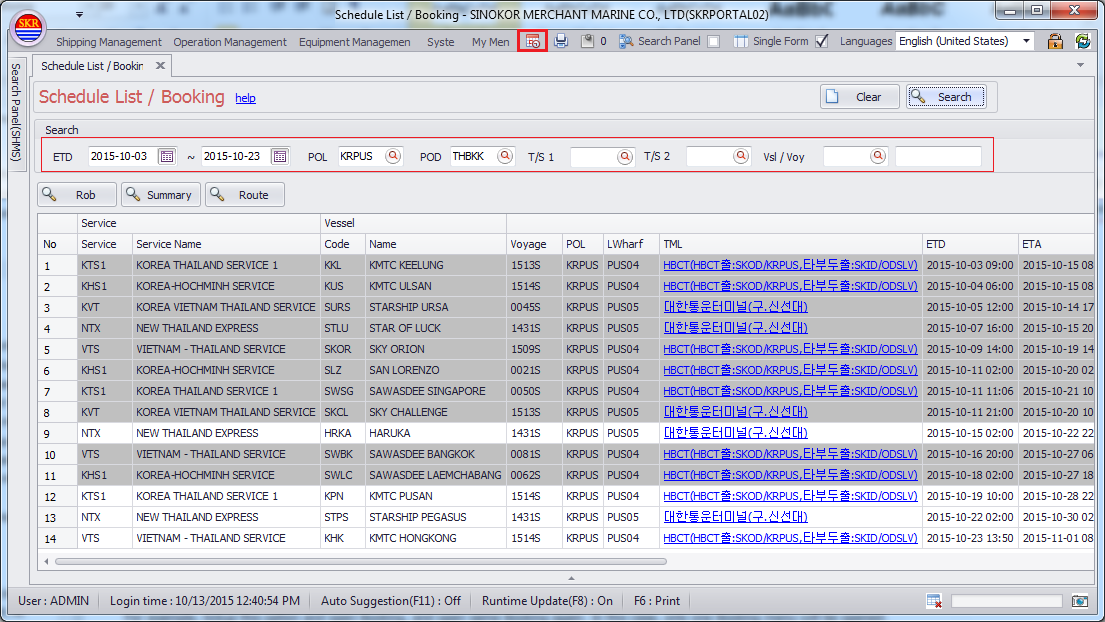
Task: Click the Search Panel binoculars icon
Action: (x=626, y=42)
